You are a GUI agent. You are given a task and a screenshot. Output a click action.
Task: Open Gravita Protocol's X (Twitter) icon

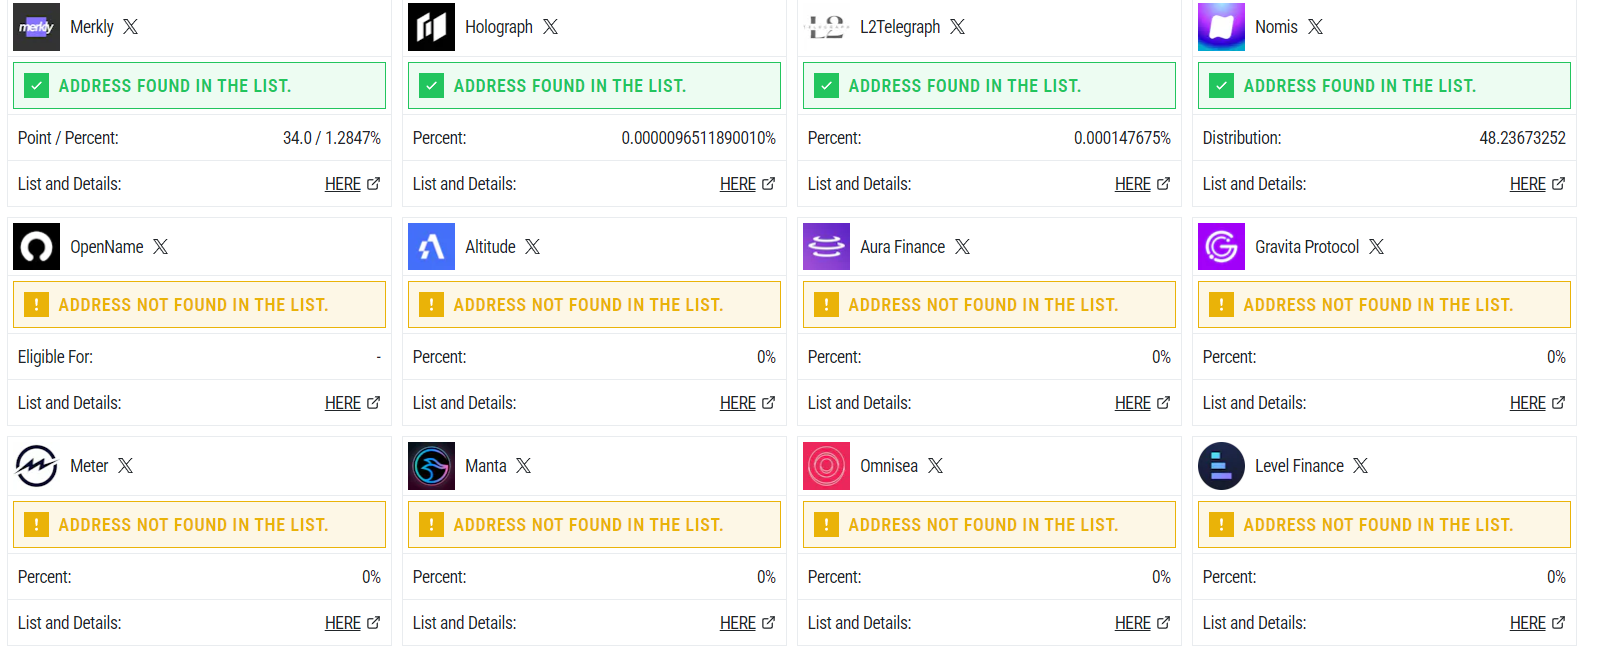click(1377, 246)
